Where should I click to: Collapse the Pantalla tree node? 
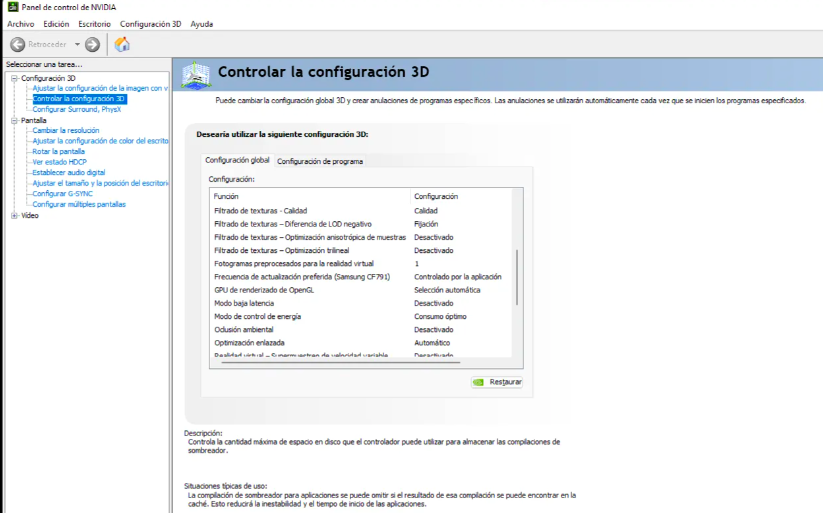click(14, 120)
